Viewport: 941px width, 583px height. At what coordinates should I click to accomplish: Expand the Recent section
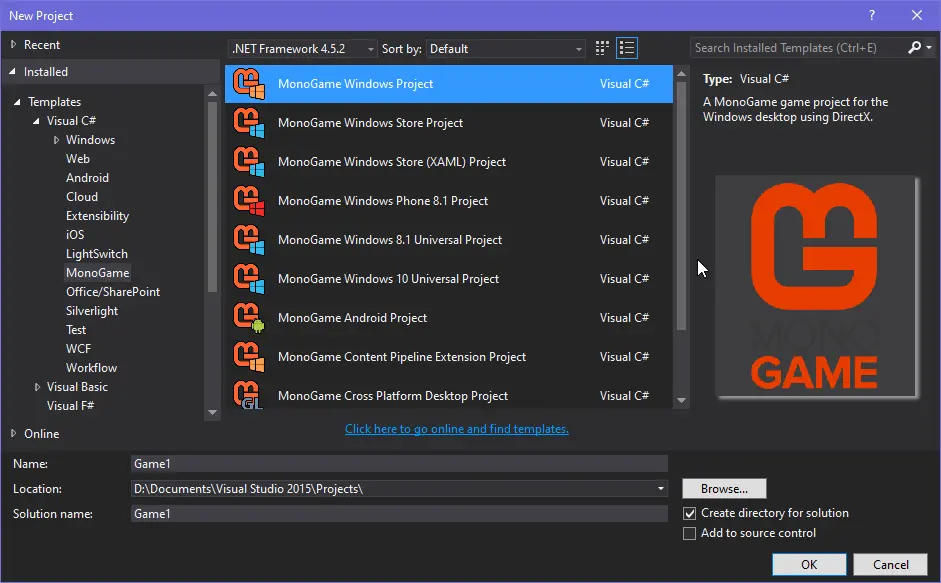(x=13, y=44)
